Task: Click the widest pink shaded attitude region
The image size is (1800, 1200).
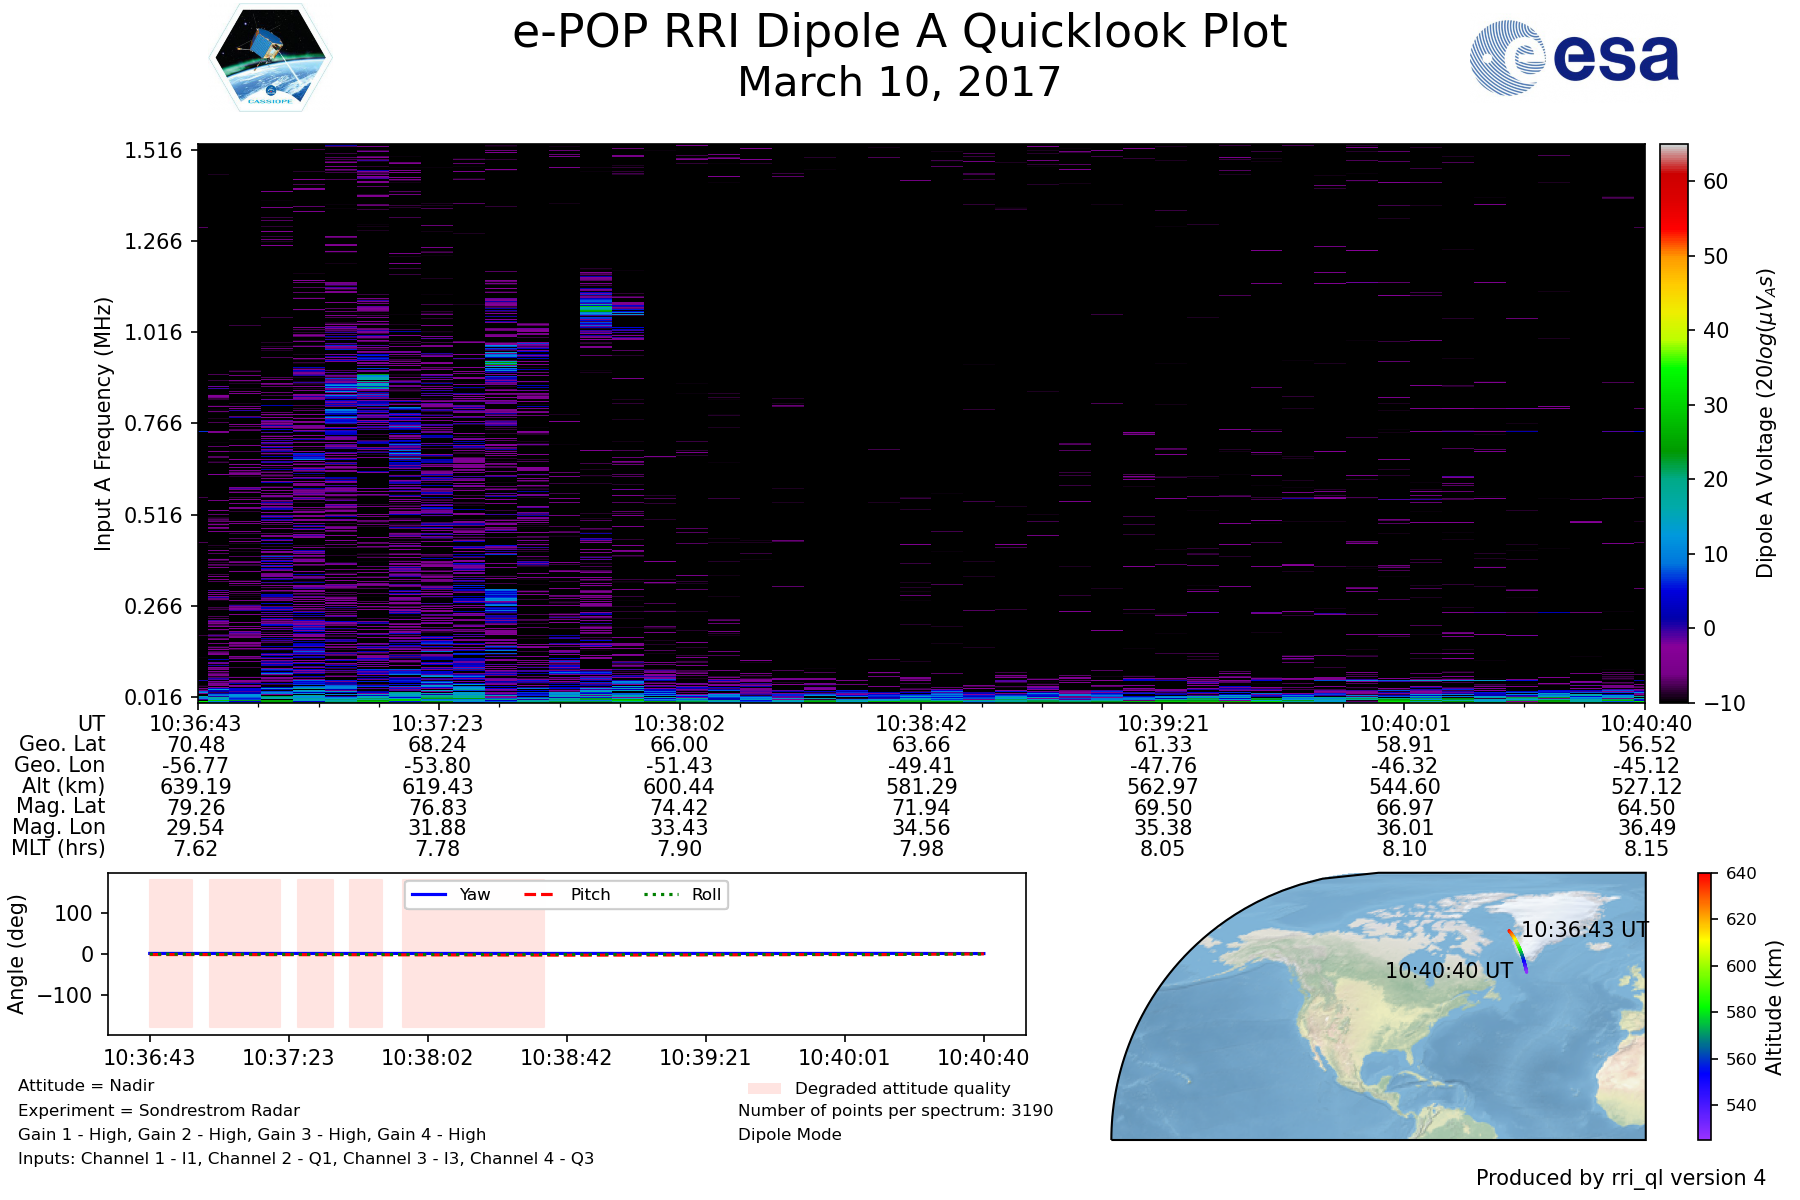Action: (473, 953)
